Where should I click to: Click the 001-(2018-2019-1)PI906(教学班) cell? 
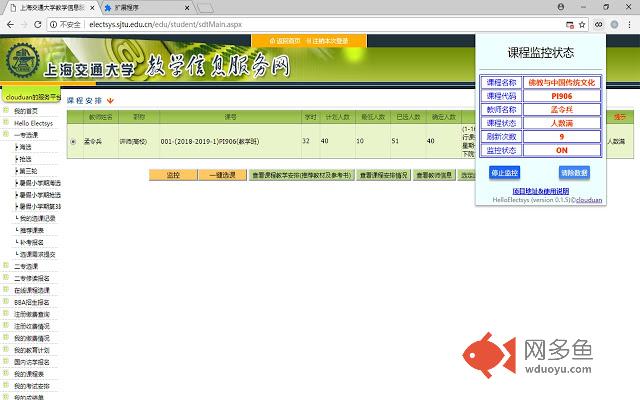231,141
